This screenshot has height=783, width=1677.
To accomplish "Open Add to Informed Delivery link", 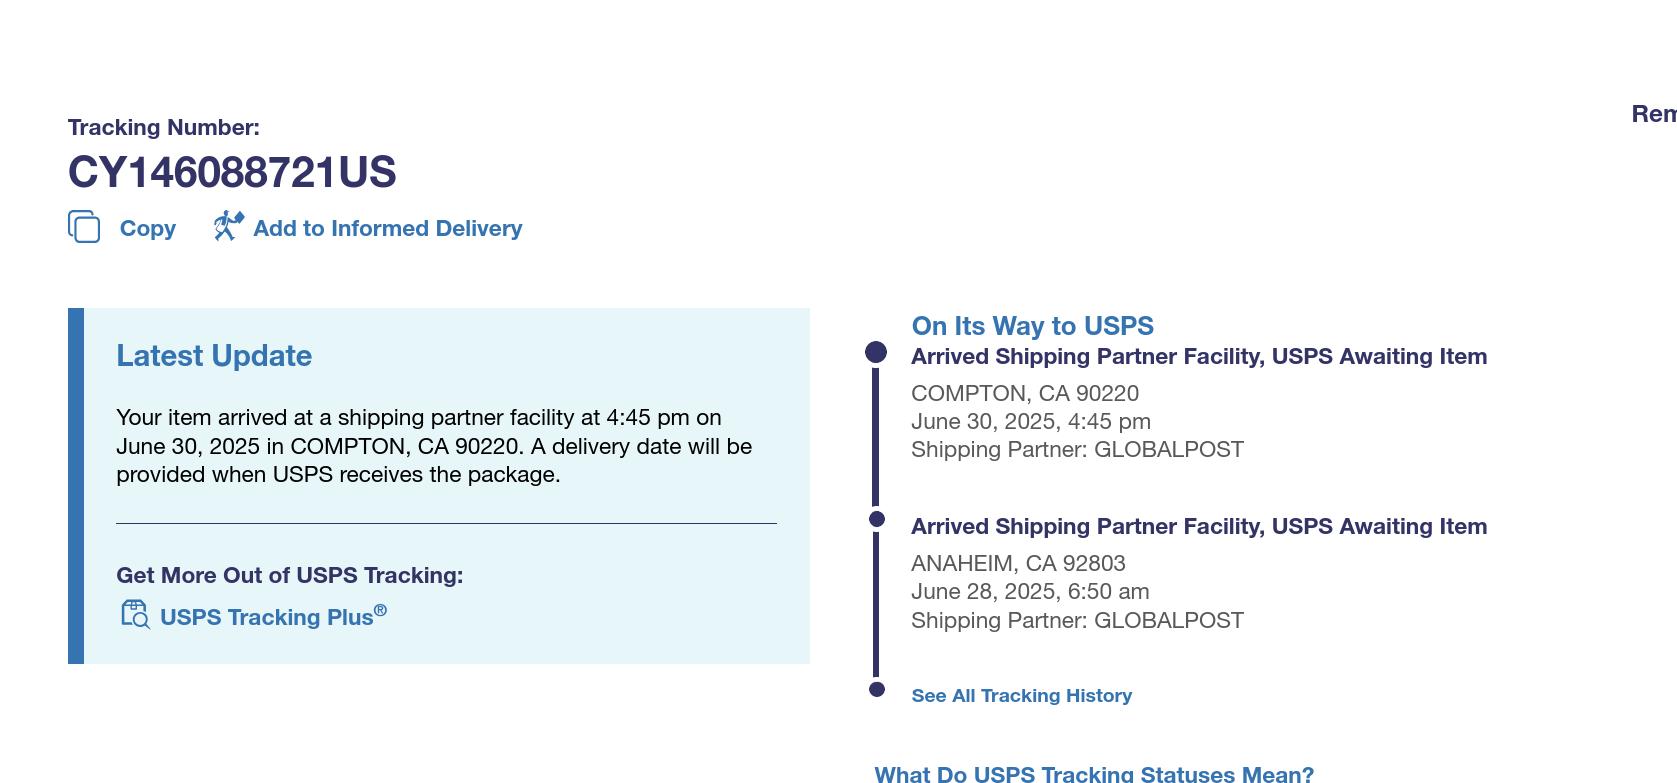I will [x=388, y=228].
